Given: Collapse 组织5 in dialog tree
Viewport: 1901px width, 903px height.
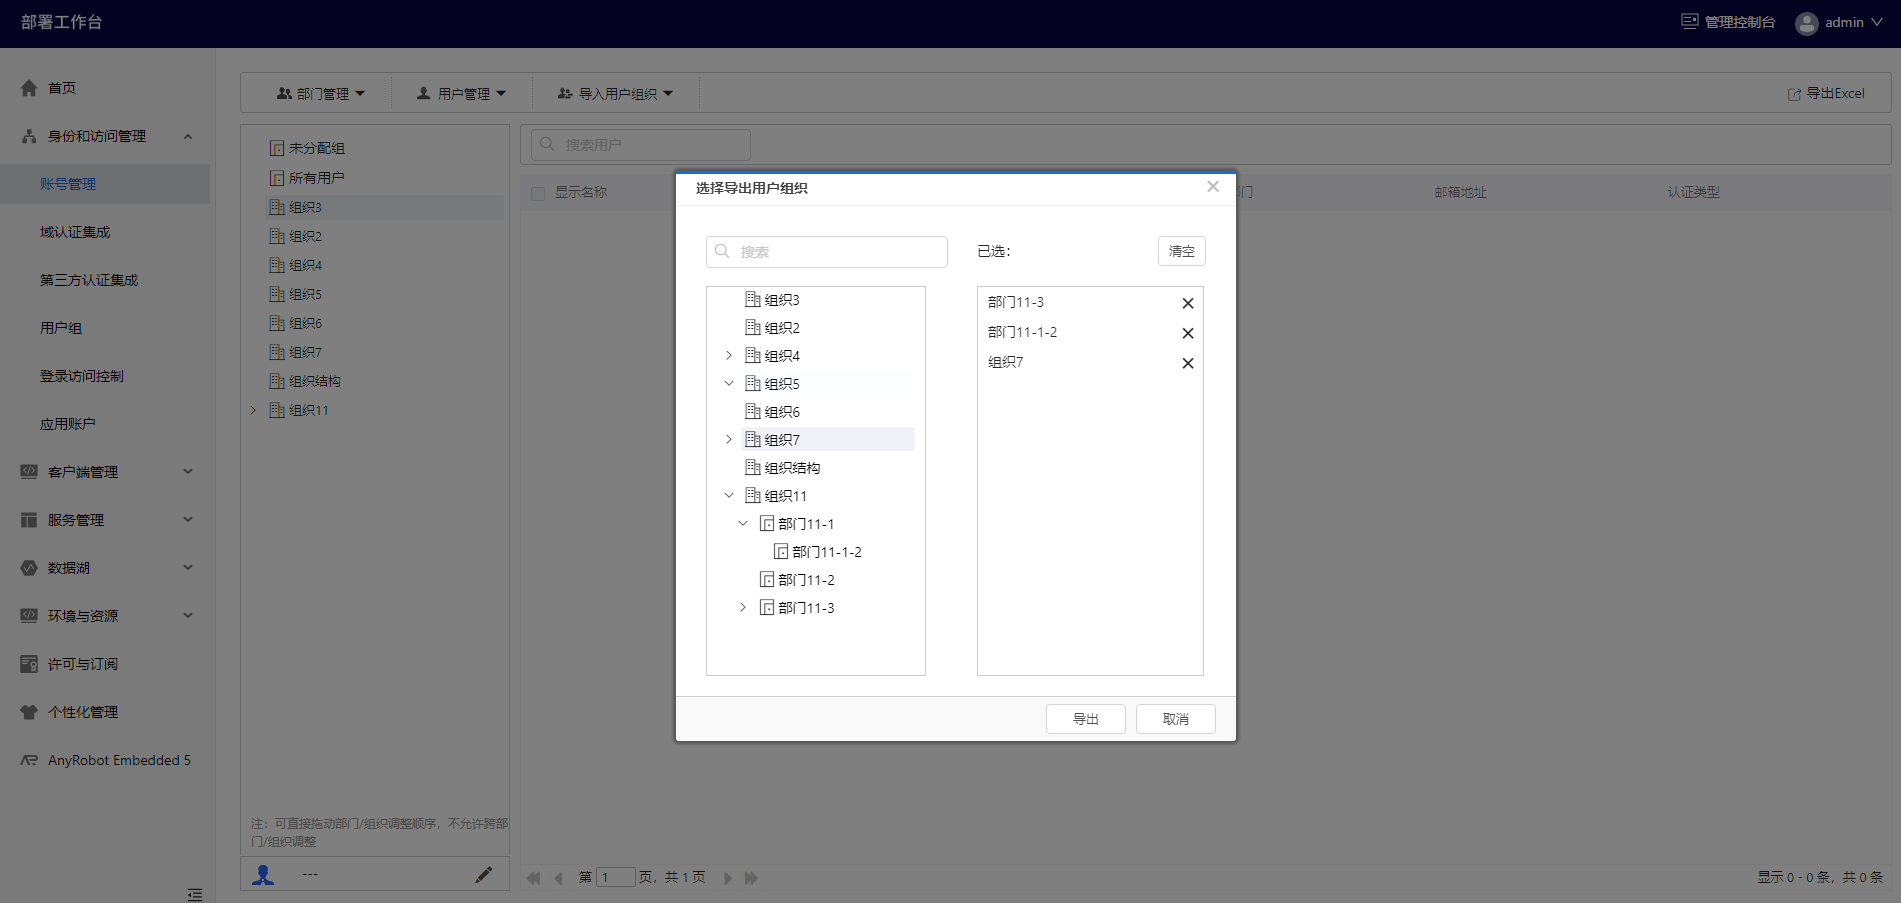Looking at the screenshot, I should [x=729, y=384].
